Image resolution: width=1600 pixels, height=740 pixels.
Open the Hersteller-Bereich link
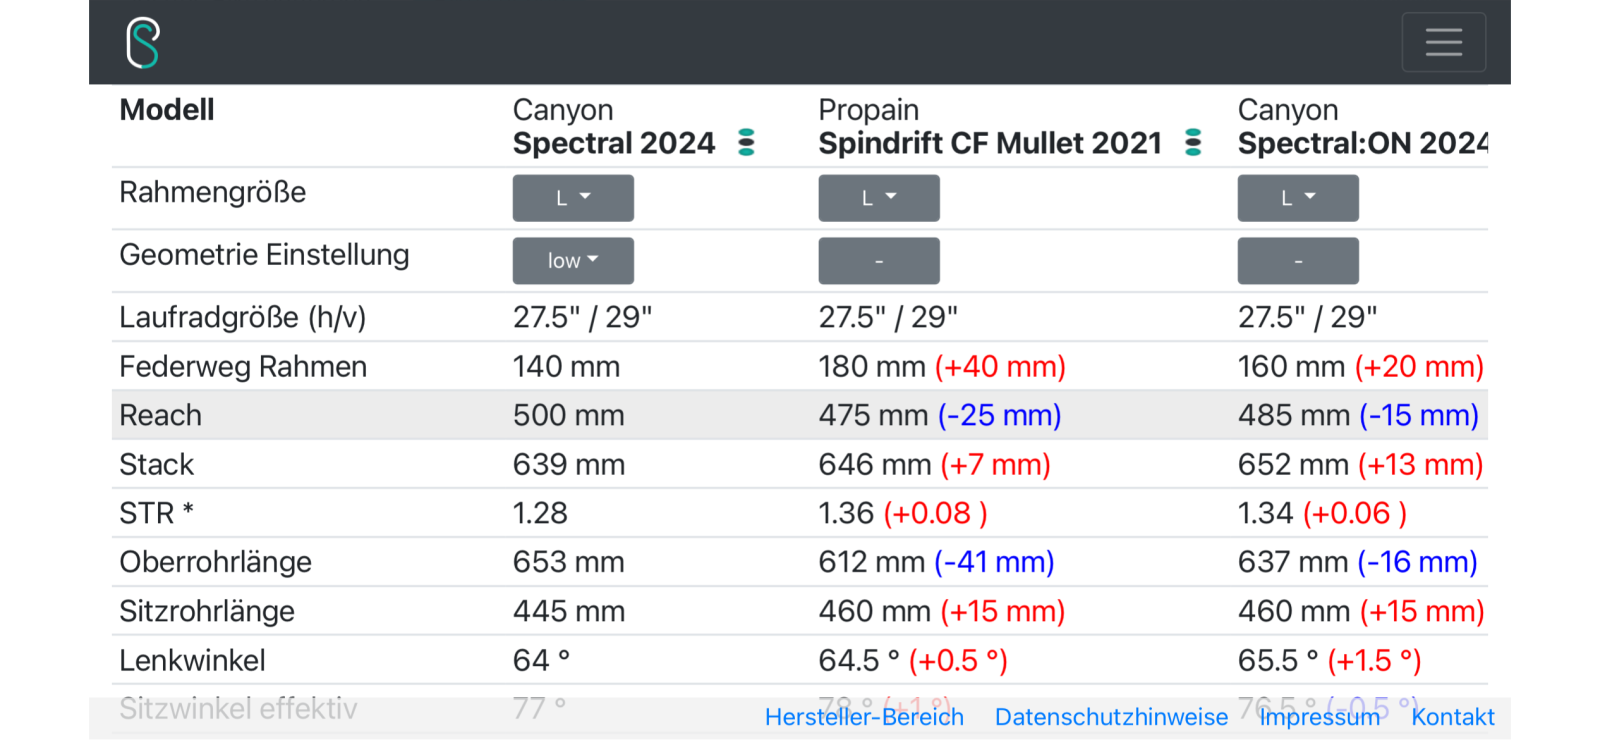click(x=864, y=717)
